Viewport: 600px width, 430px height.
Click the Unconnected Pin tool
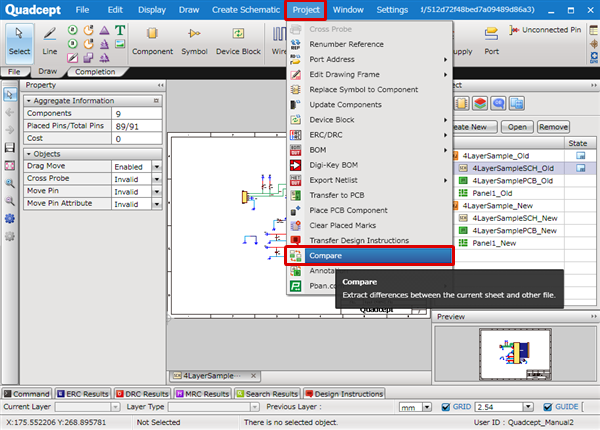545,30
